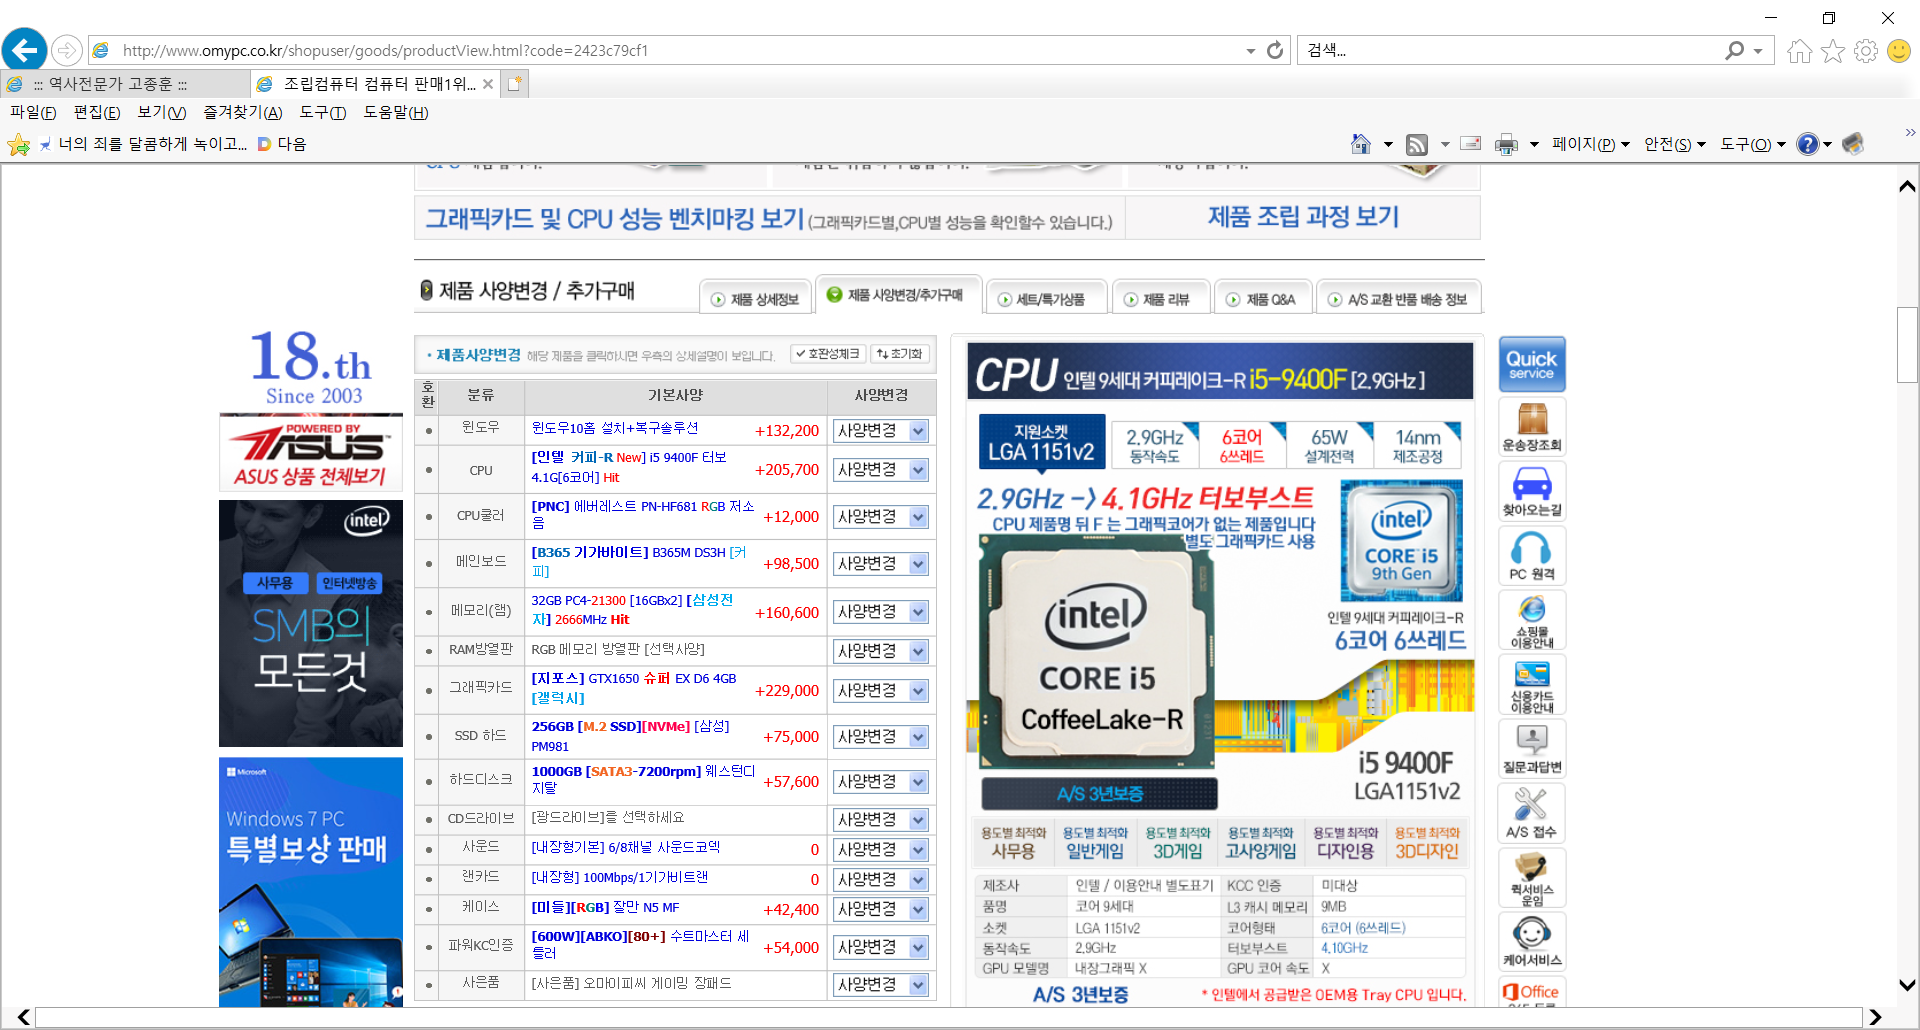Open the SMB의 모든것 banner image
Image resolution: width=1920 pixels, height=1030 pixels.
[x=311, y=624]
